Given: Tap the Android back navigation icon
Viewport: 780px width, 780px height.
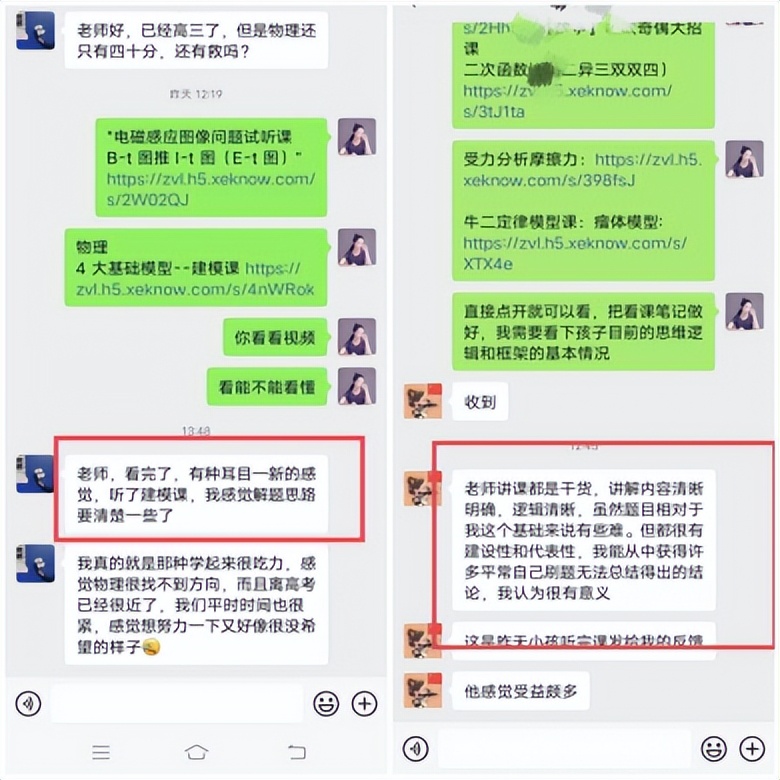Looking at the screenshot, I should click(x=297, y=752).
